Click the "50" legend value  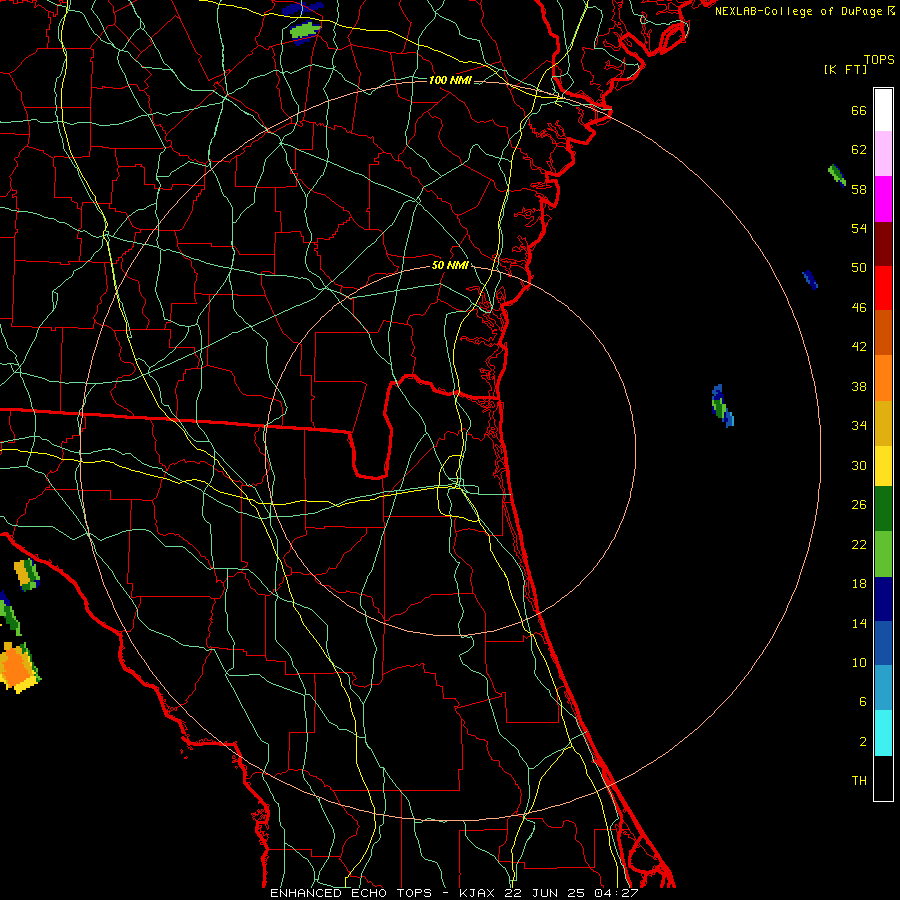click(859, 268)
